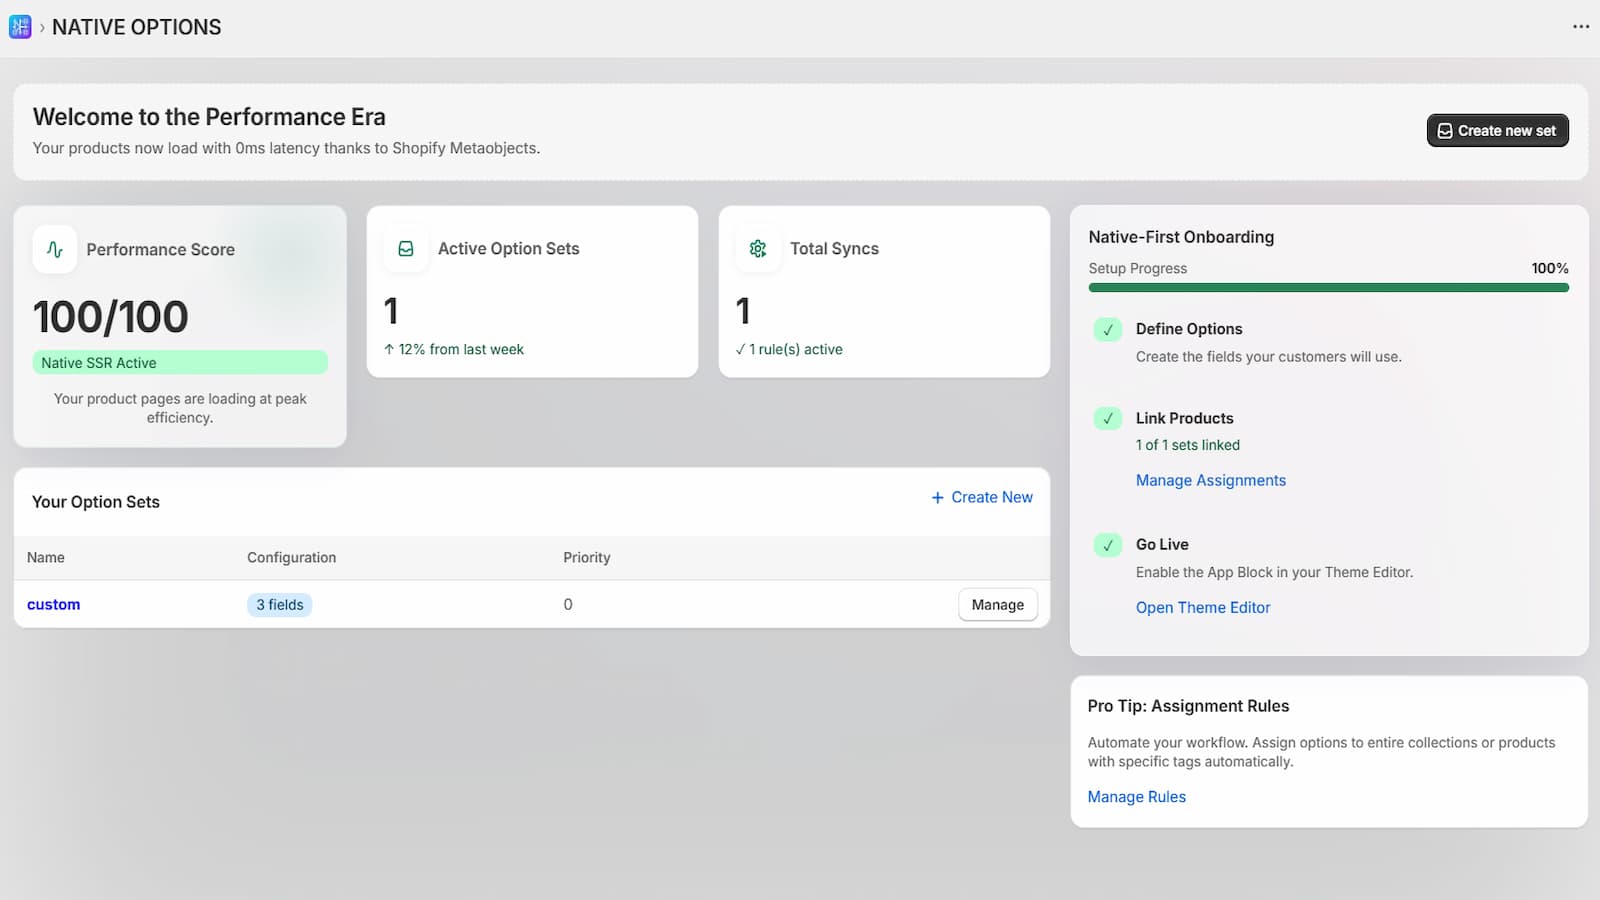Open the custom option set link
The image size is (1600, 900).
pos(54,605)
